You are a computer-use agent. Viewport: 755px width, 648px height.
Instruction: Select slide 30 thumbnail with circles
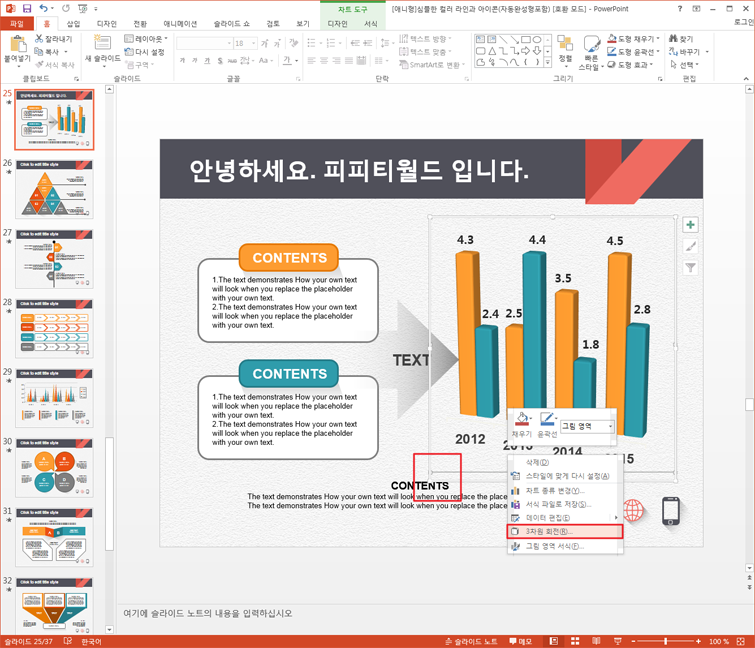pyautogui.click(x=54, y=467)
